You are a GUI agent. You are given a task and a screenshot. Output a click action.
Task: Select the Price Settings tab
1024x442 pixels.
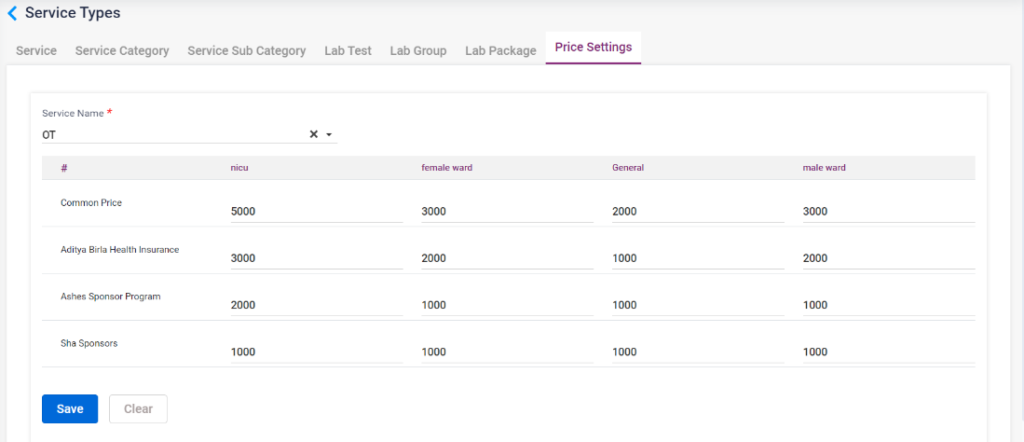click(593, 48)
